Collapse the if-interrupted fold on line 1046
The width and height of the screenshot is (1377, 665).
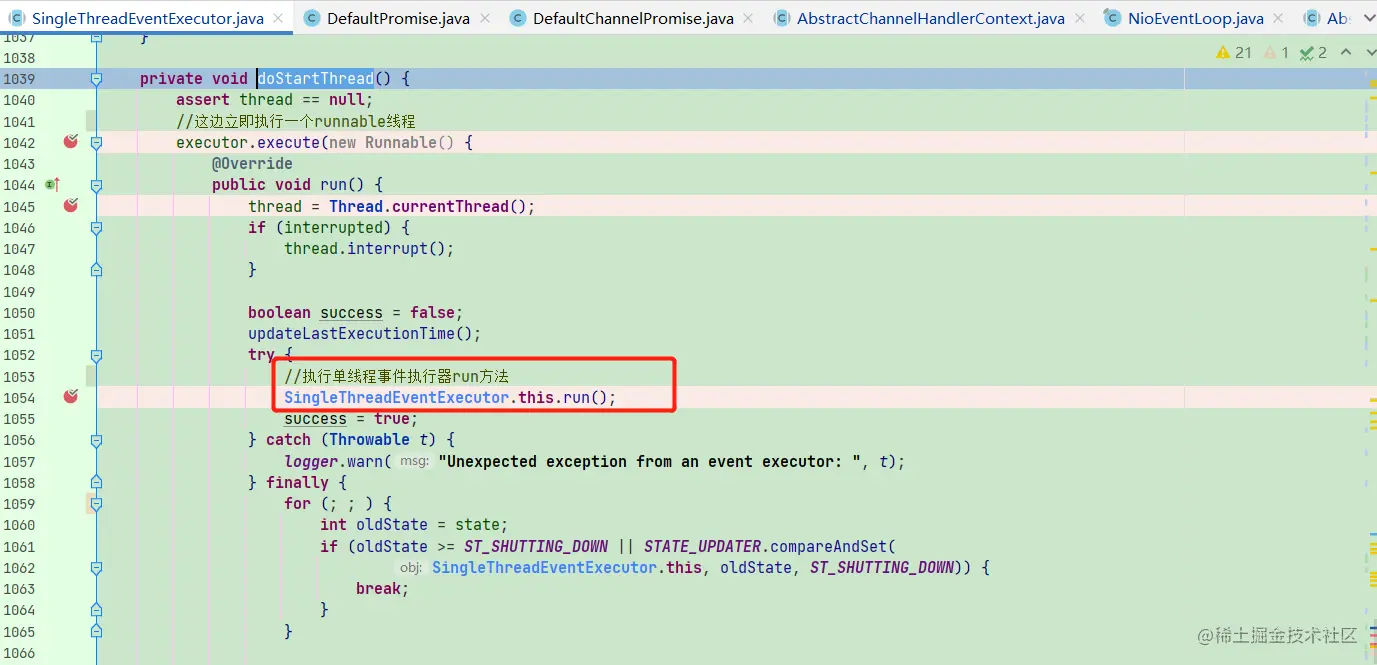[96, 227]
